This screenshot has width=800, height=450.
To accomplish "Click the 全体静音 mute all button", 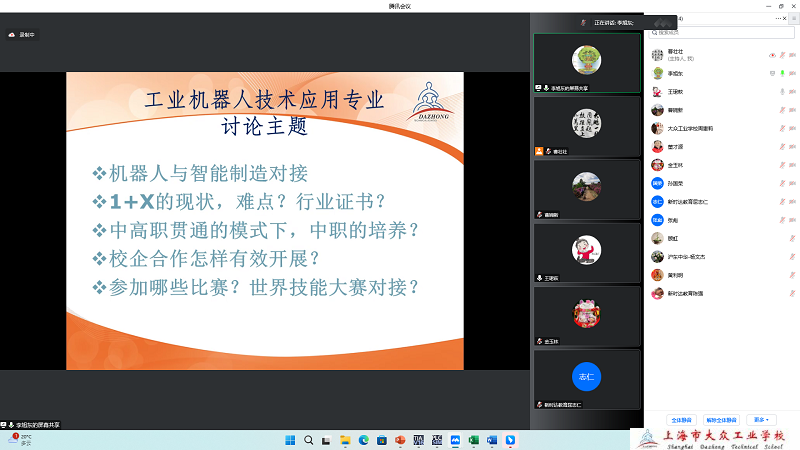I will 681,420.
